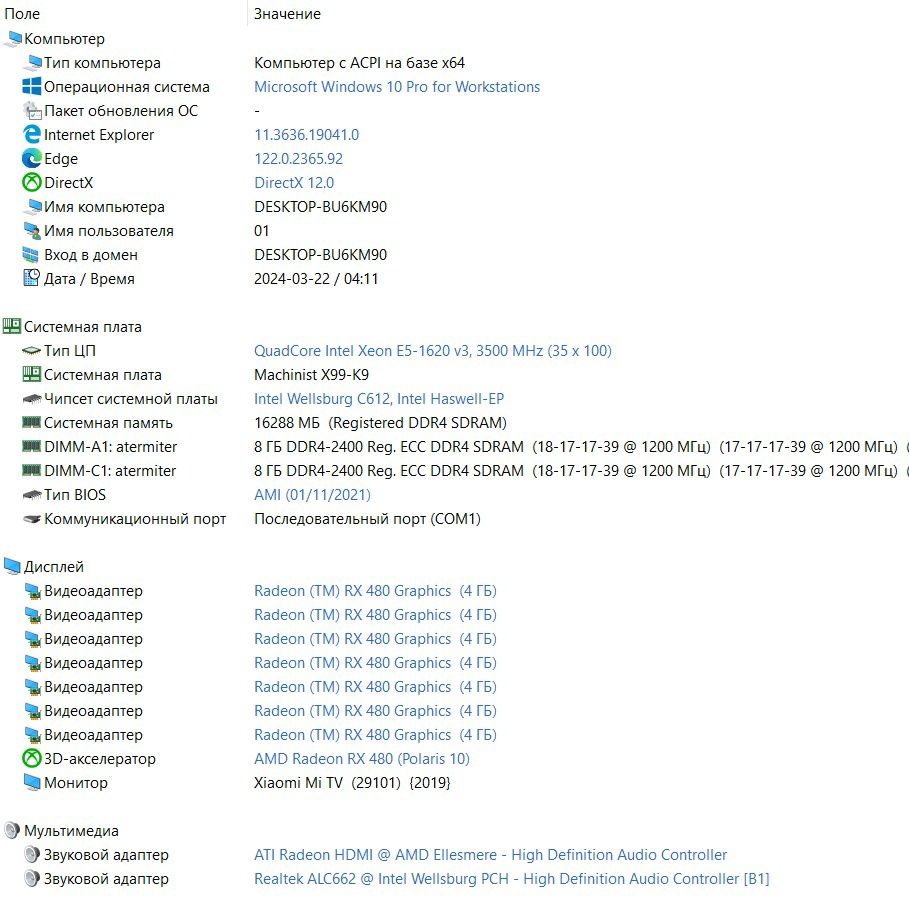
Task: Open the AMD Radeon RX 480 (Polaris 10) link
Action: click(x=362, y=758)
